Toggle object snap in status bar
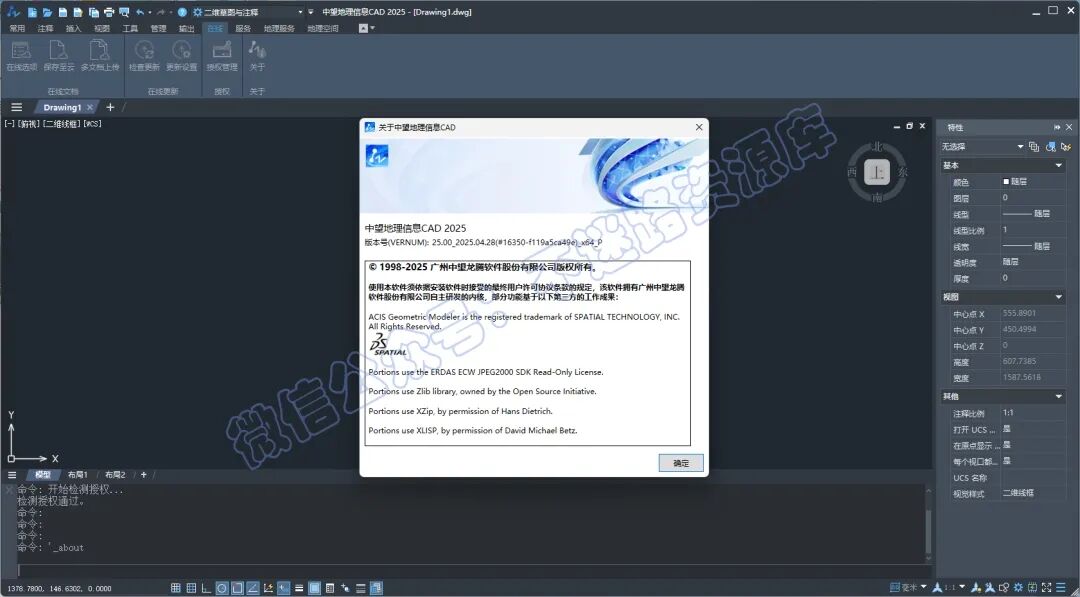The width and height of the screenshot is (1080, 597). 237,588
